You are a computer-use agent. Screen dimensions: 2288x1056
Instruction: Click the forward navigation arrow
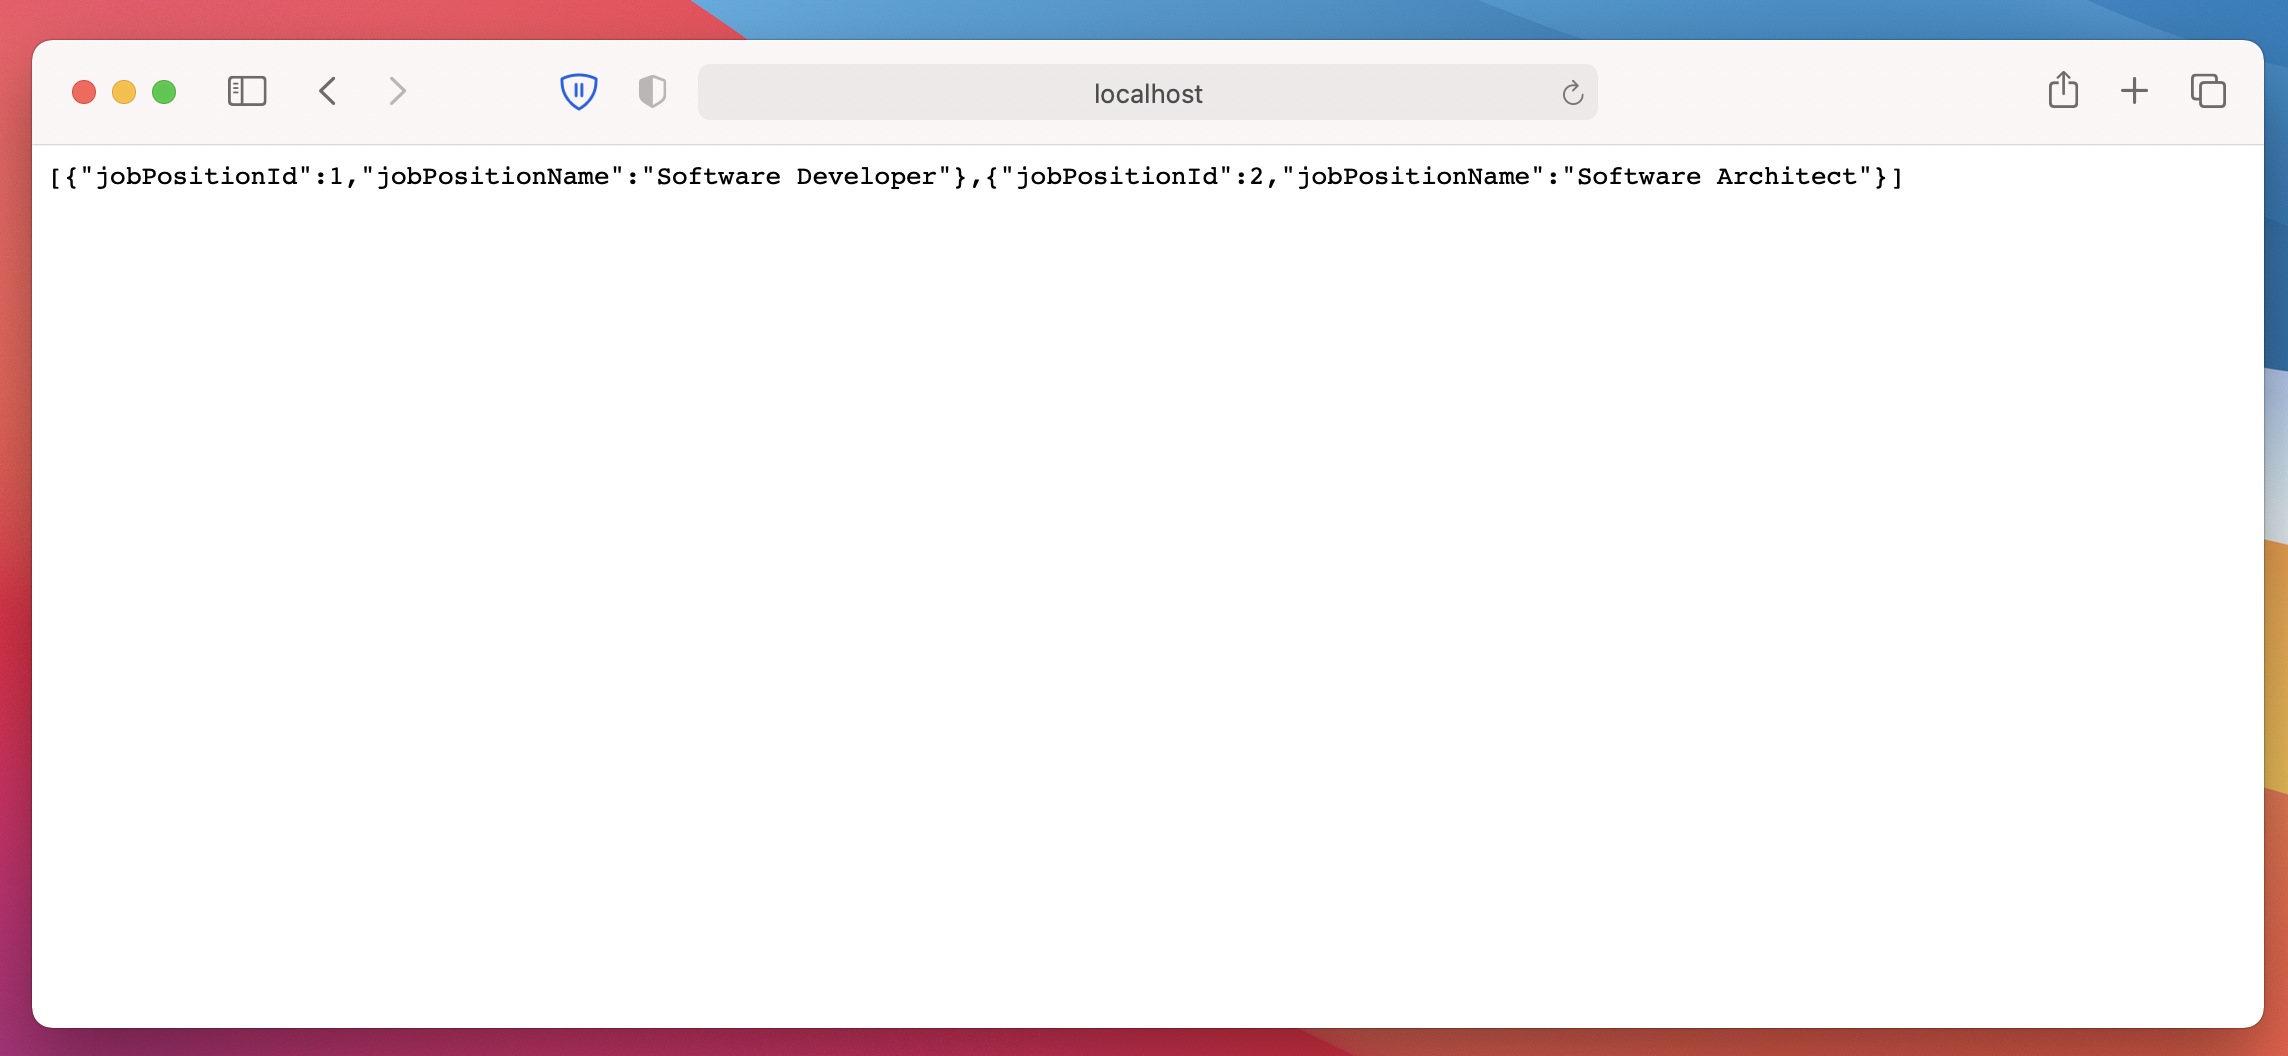398,91
